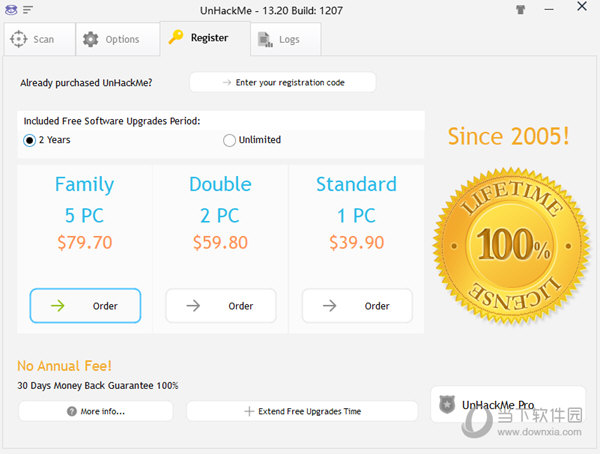The image size is (600, 454).
Task: Select the 2 Years upgrade period
Action: [47, 140]
